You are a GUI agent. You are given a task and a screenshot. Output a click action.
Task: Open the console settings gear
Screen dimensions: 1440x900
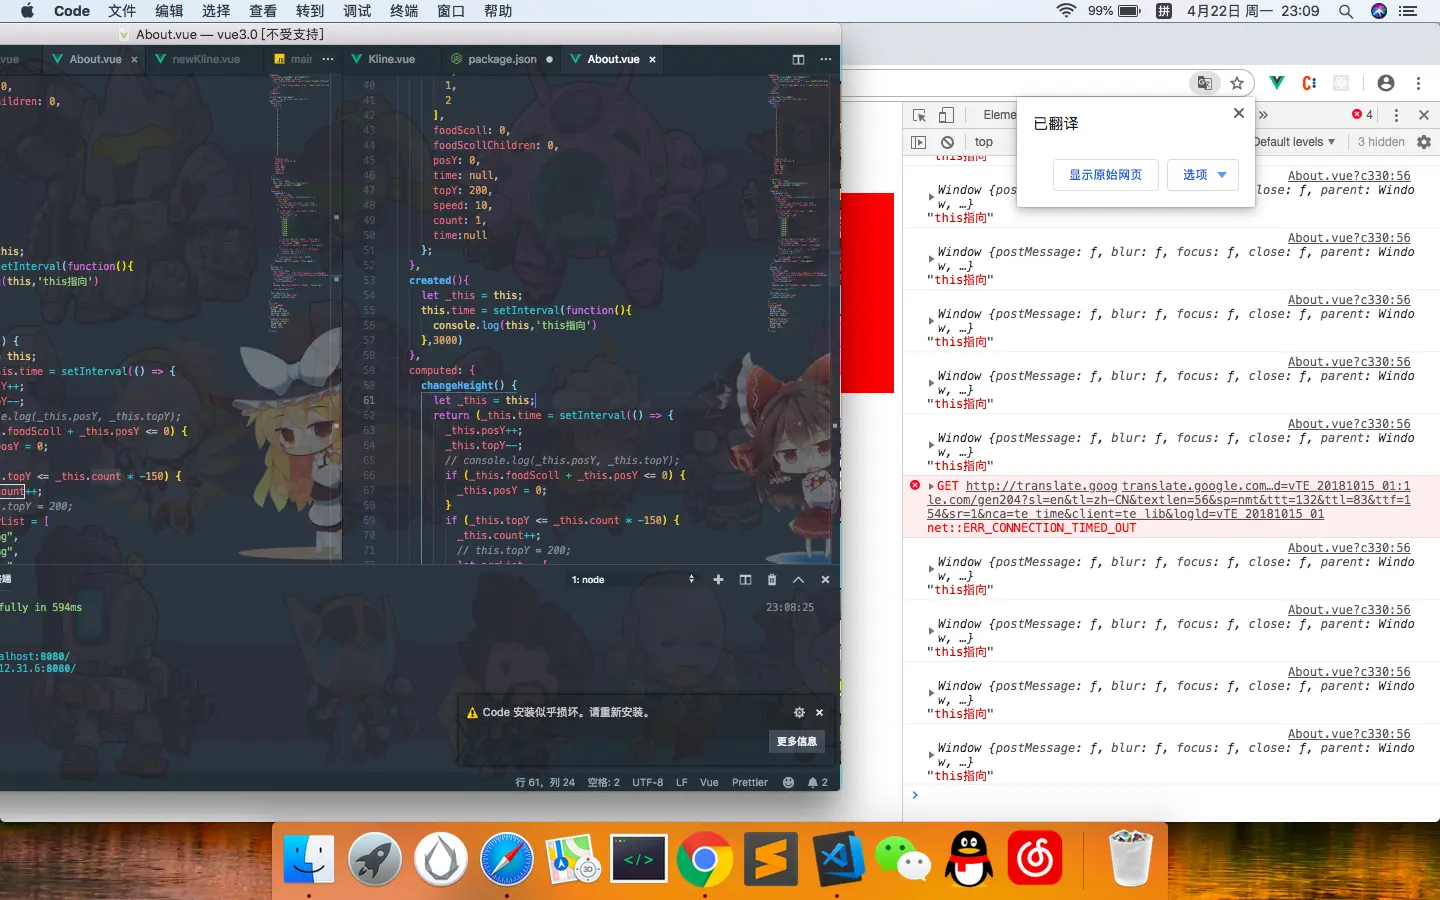[x=1424, y=142]
